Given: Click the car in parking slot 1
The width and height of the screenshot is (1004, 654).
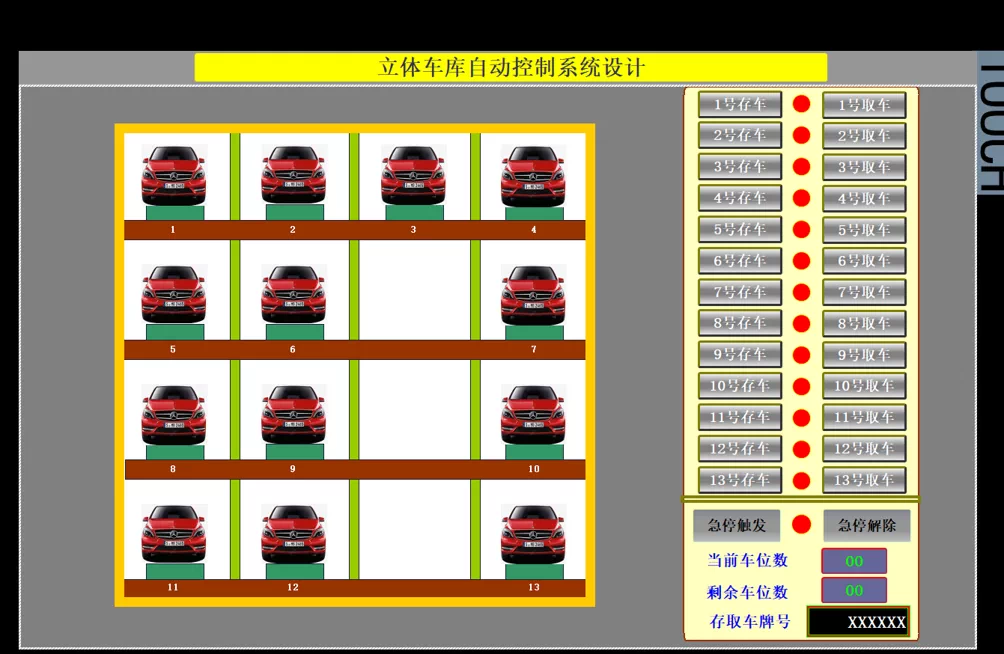Looking at the screenshot, I should [174, 174].
